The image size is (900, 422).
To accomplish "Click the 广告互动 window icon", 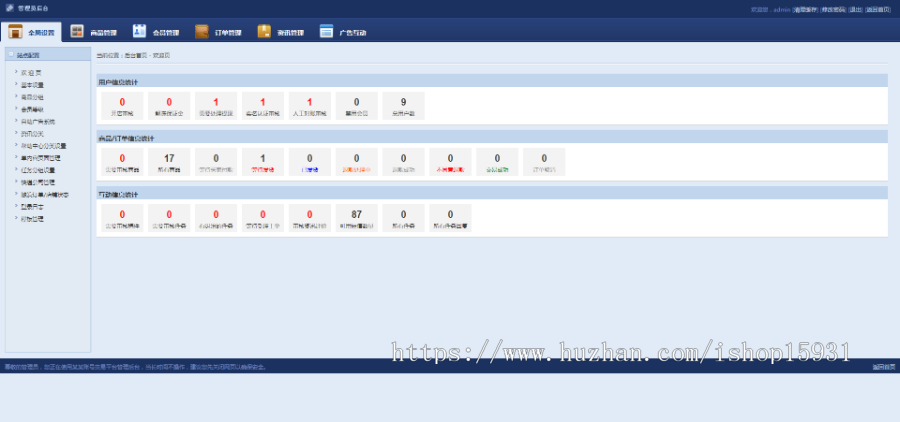I will click(326, 32).
